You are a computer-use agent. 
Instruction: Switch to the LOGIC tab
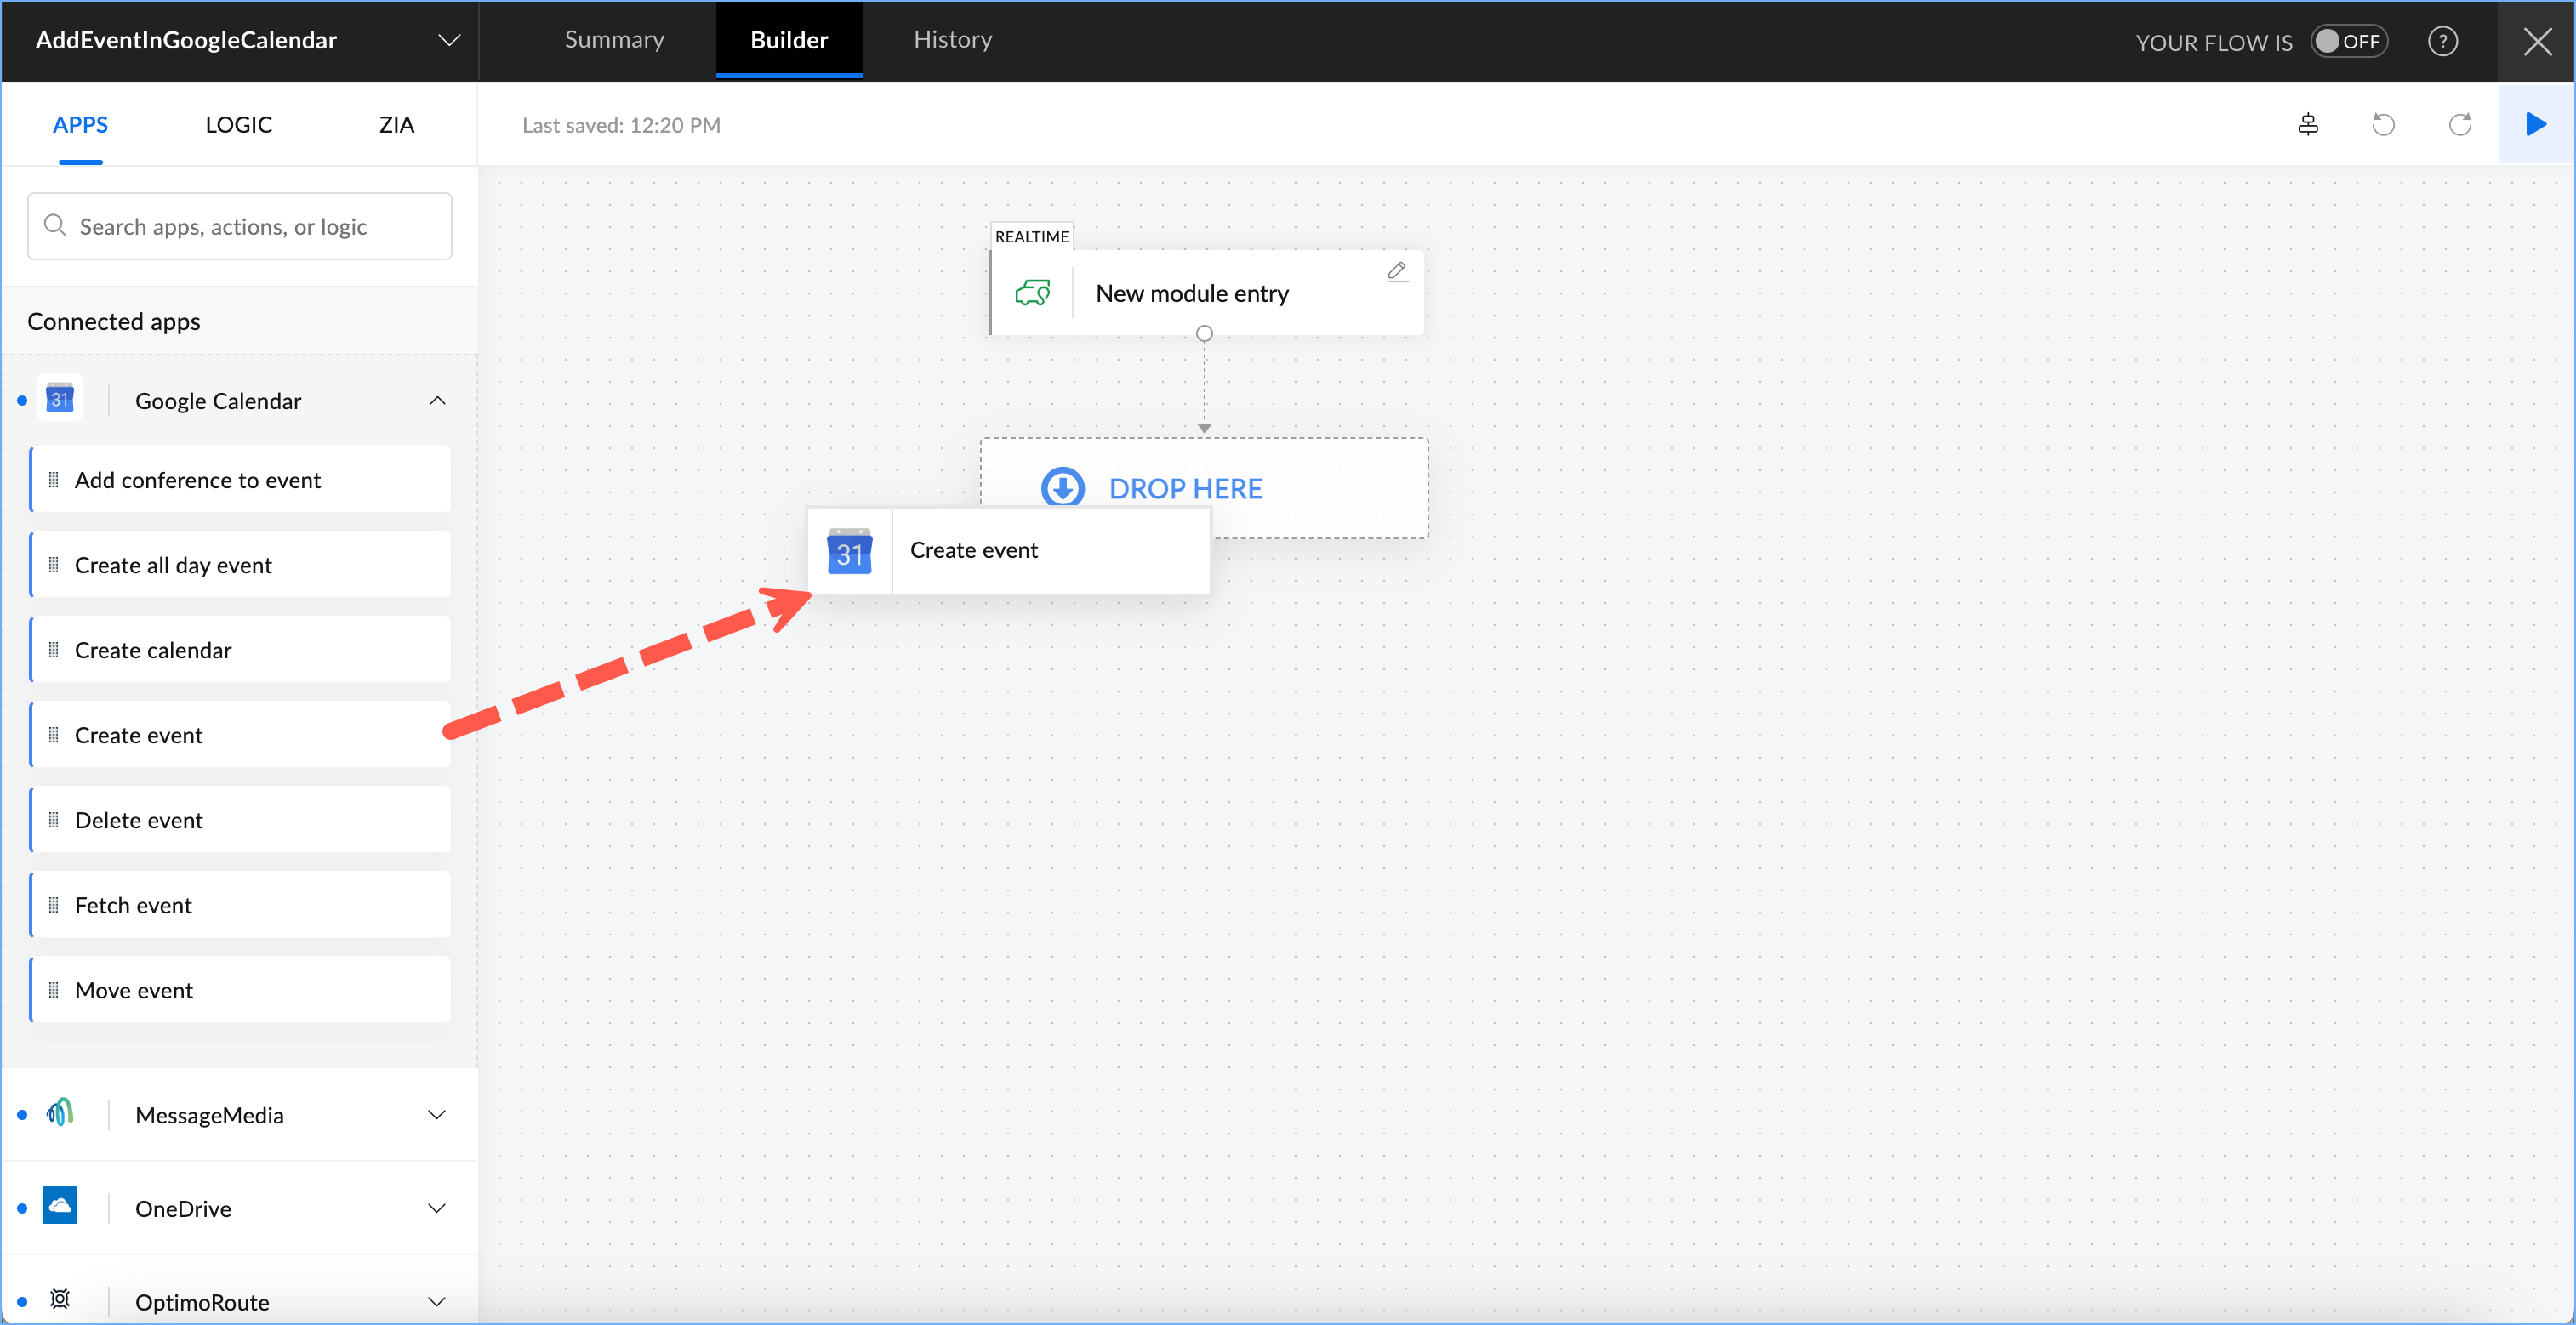pyautogui.click(x=238, y=124)
